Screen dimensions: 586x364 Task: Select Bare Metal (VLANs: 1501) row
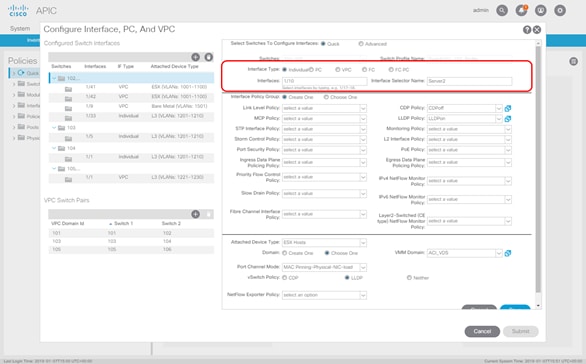(131, 107)
